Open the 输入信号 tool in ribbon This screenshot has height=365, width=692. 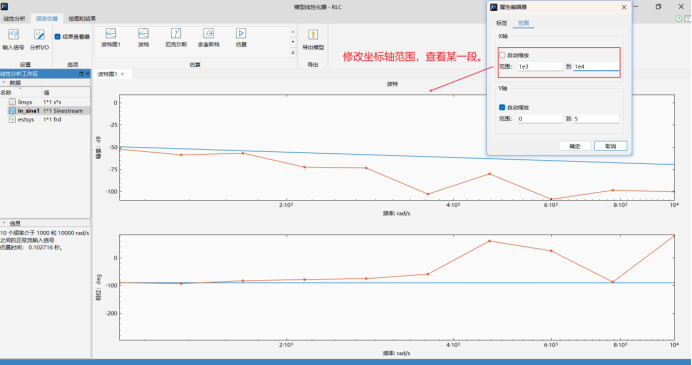coord(13,39)
